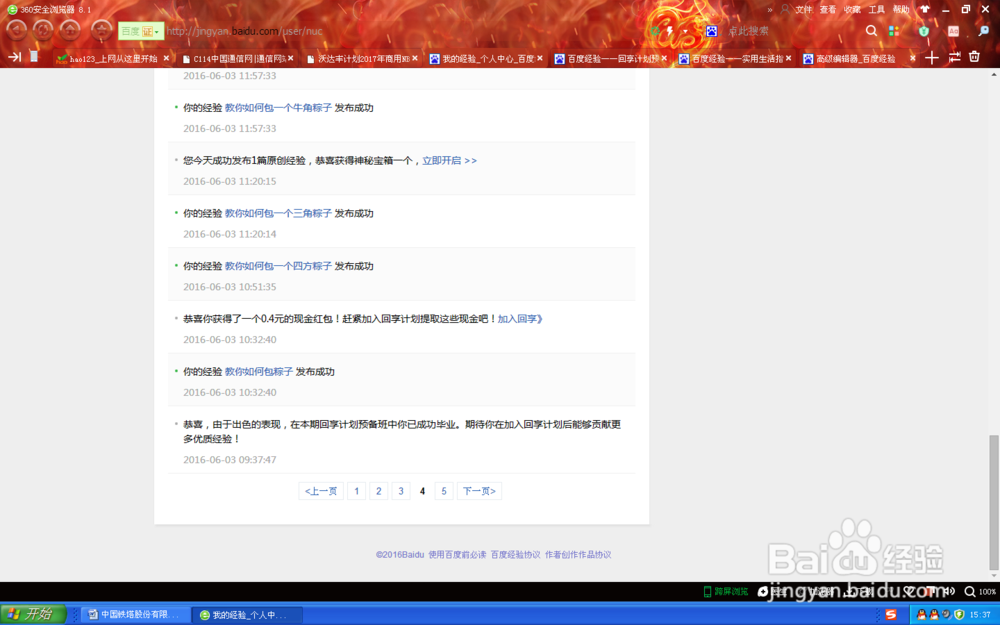Switch to the 高级编辑器_百度经验 tab
This screenshot has width=1000, height=625.
click(x=858, y=58)
